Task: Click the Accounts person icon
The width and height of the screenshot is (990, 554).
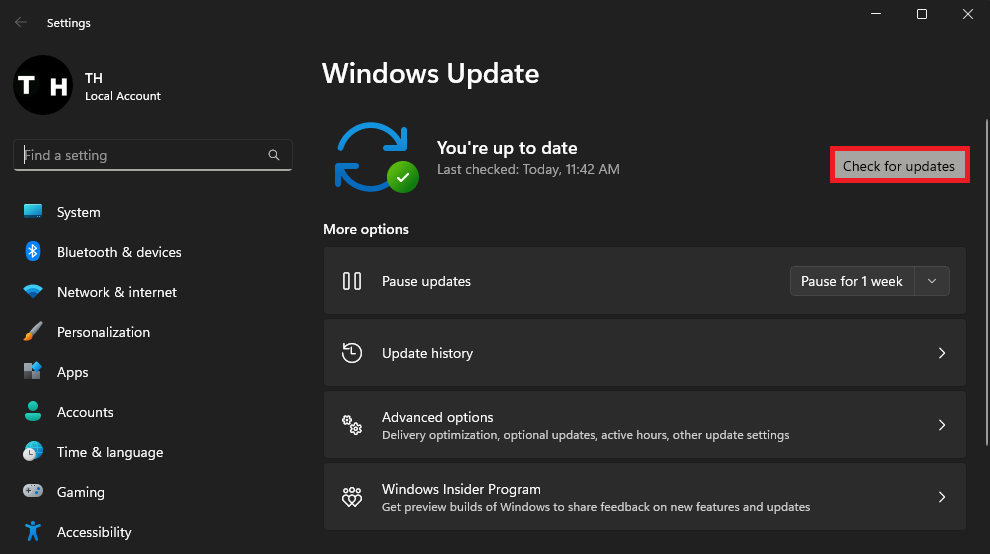Action: pyautogui.click(x=33, y=411)
